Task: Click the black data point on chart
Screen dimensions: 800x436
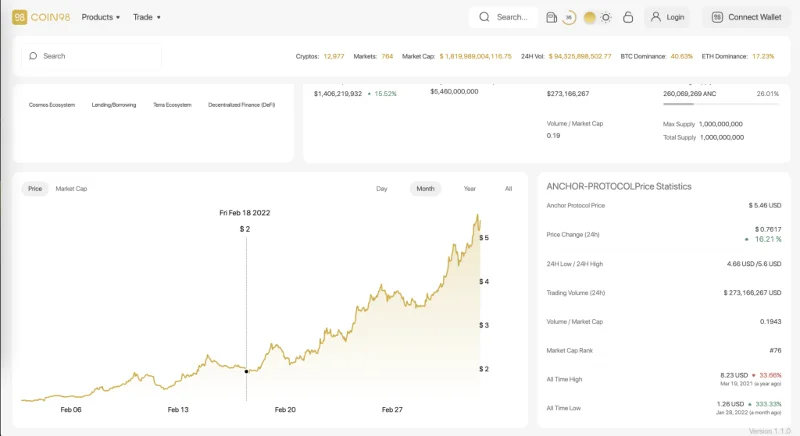Action: click(x=246, y=371)
